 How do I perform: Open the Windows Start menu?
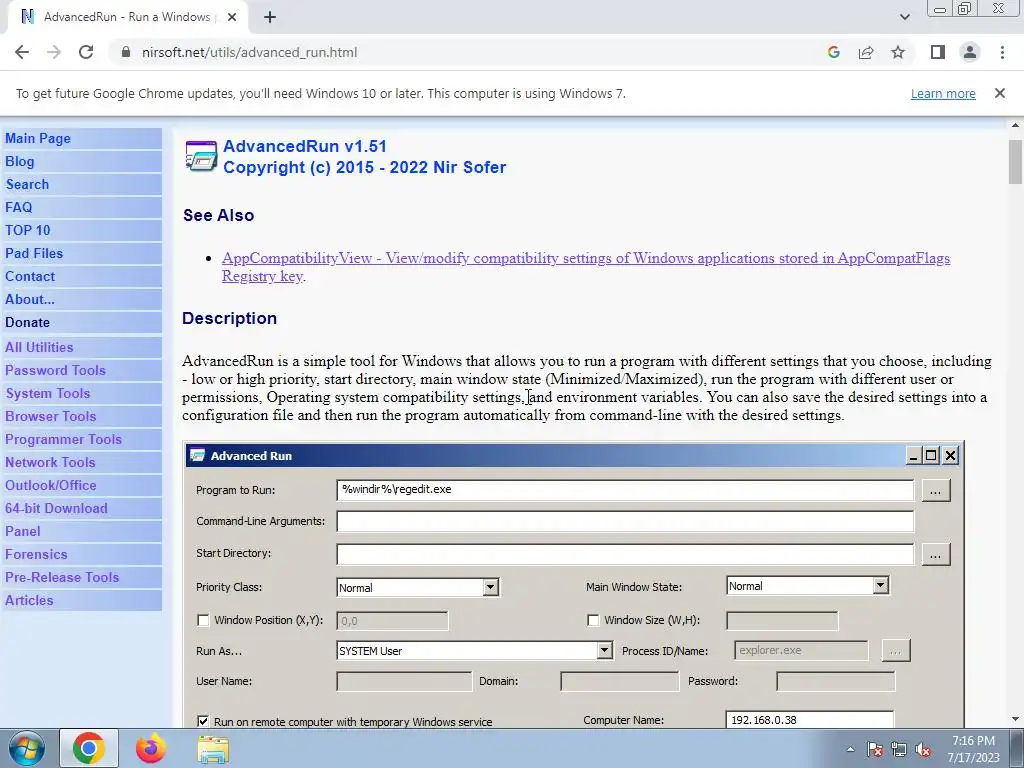[27, 748]
